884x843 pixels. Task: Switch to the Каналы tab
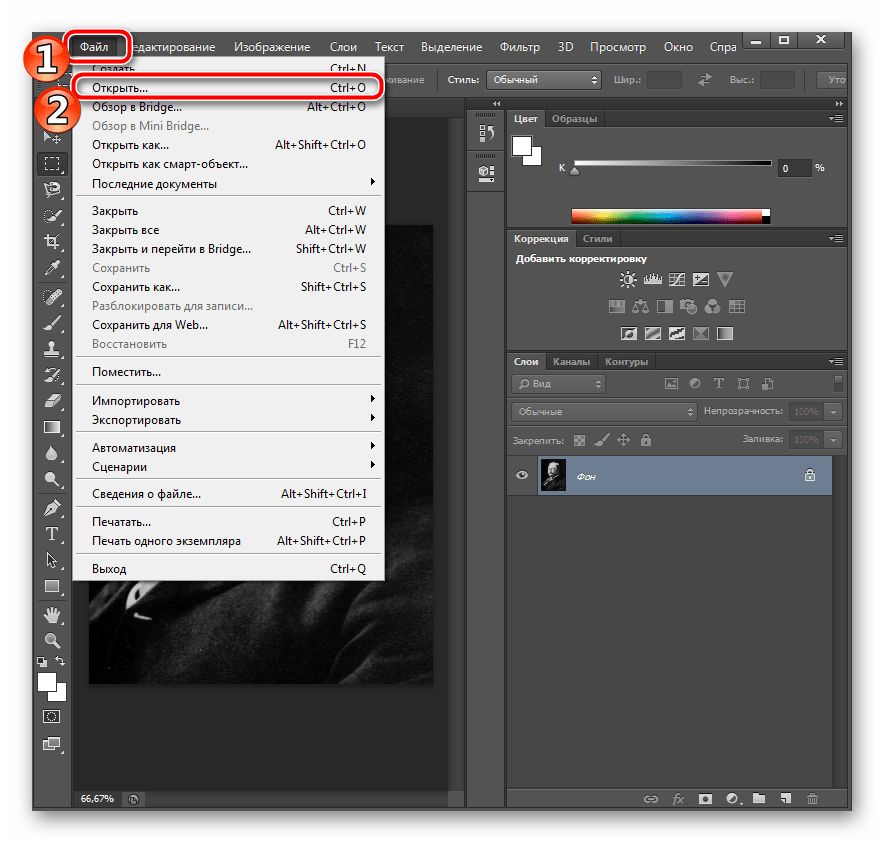[x=571, y=361]
